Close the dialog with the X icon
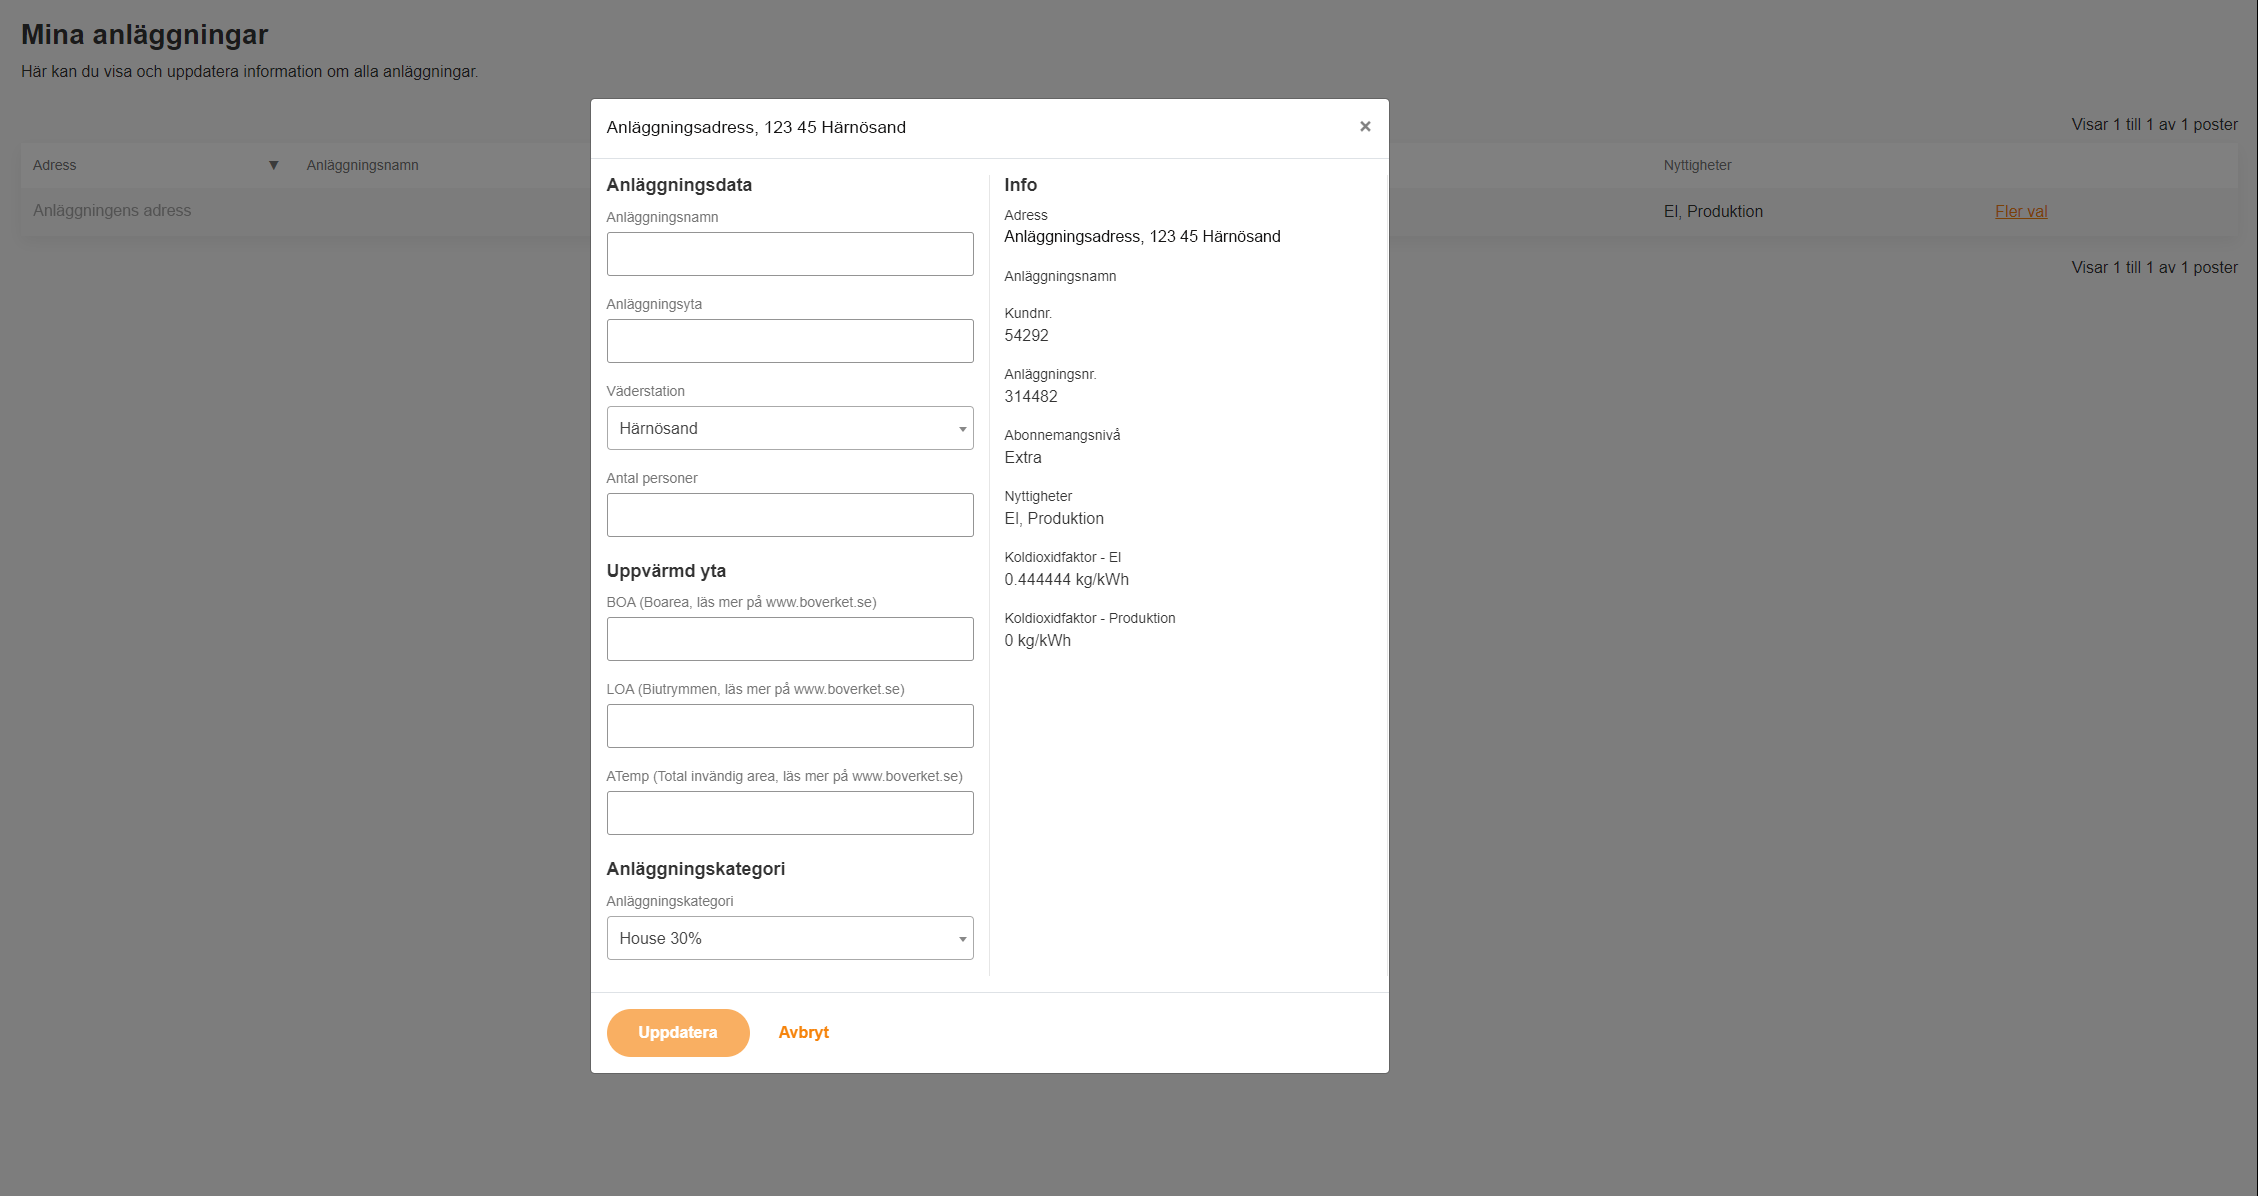This screenshot has height=1196, width=2258. tap(1364, 126)
